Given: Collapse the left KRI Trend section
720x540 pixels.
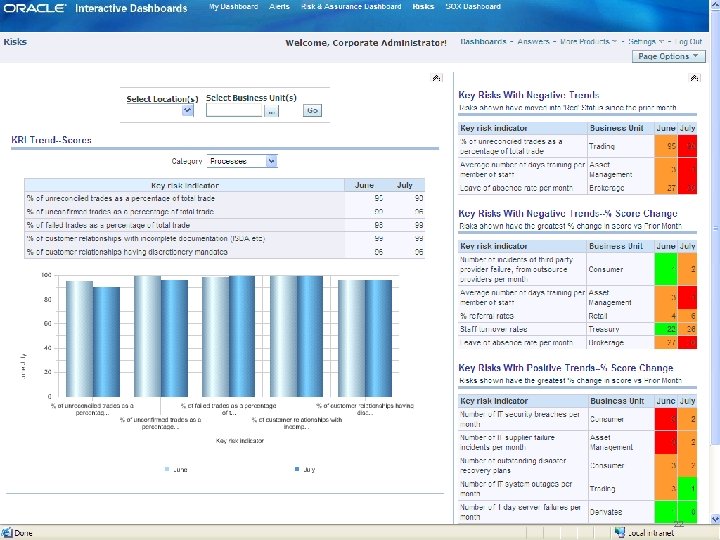Looking at the screenshot, I should coord(436,77).
